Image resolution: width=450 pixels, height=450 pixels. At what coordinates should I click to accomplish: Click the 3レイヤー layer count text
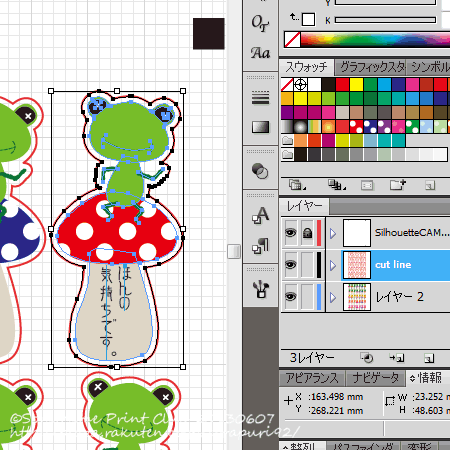[312, 358]
